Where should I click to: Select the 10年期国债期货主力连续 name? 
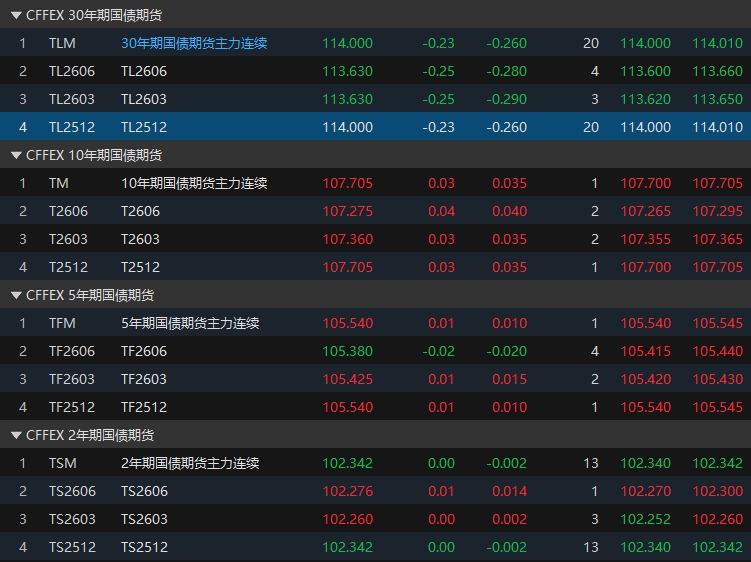[194, 183]
